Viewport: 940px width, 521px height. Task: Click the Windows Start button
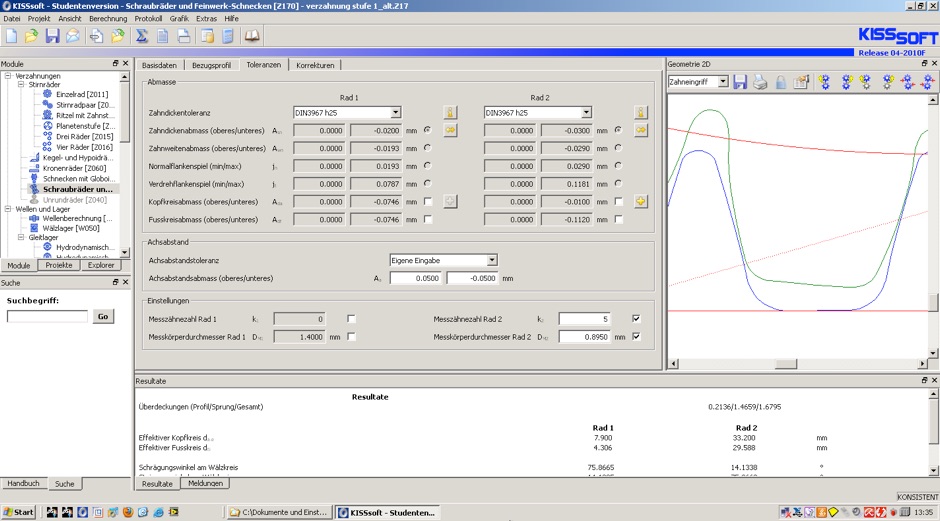(19, 512)
